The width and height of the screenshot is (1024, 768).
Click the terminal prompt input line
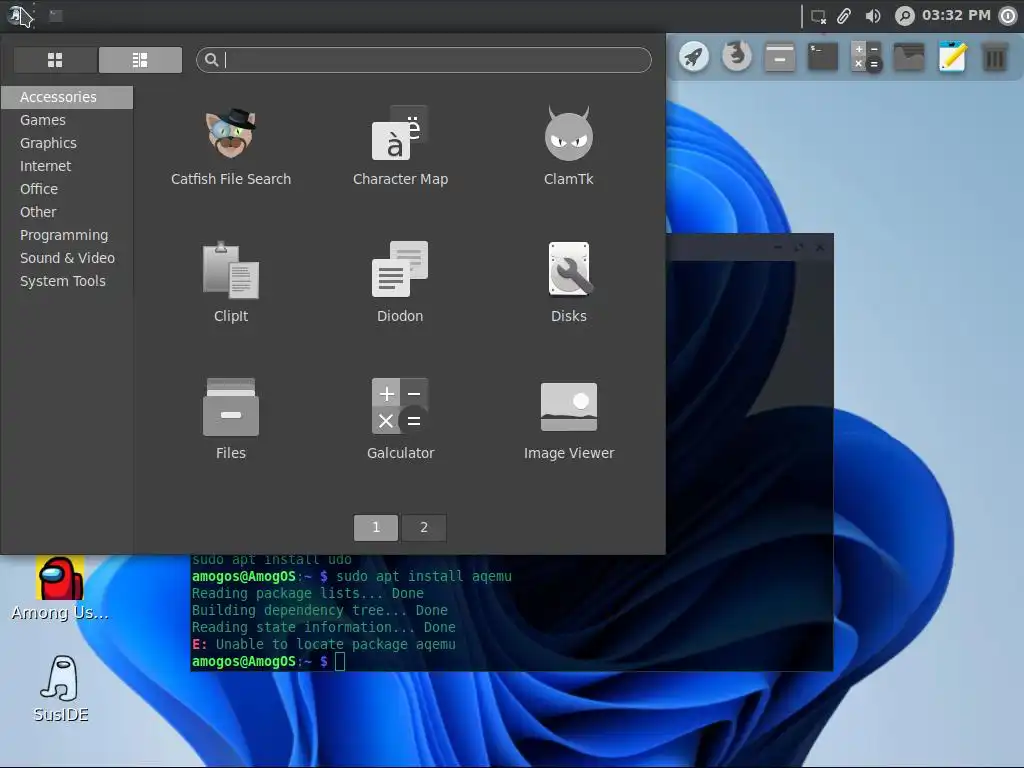click(511, 662)
